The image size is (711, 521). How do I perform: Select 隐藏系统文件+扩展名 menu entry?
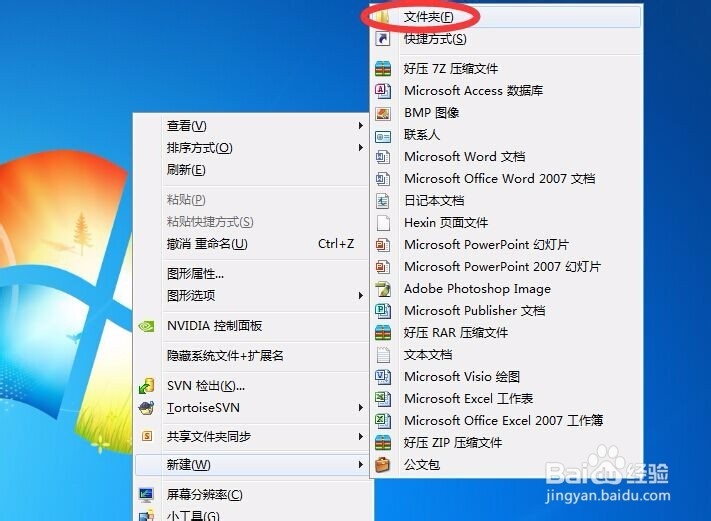coord(252,355)
